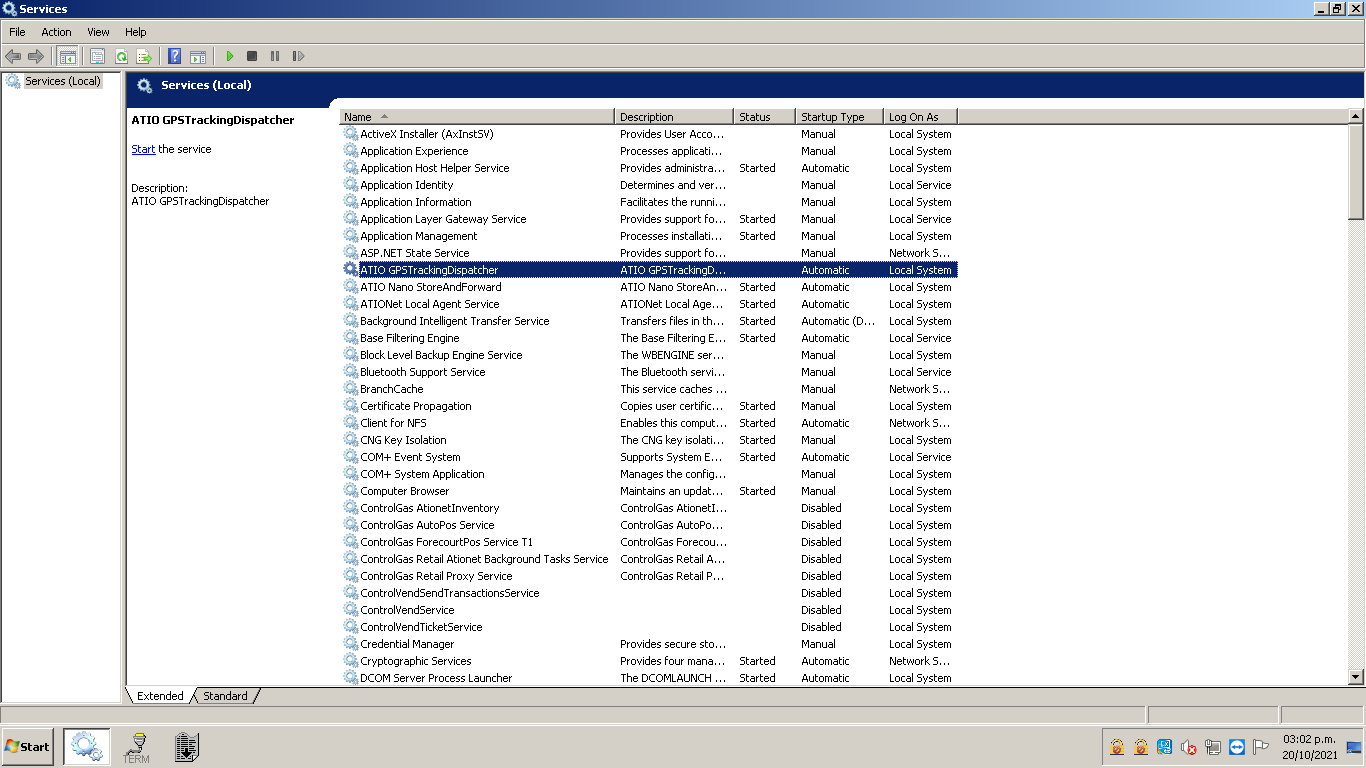The height and width of the screenshot is (768, 1366).
Task: Switch to the Standard tab
Action: (225, 696)
